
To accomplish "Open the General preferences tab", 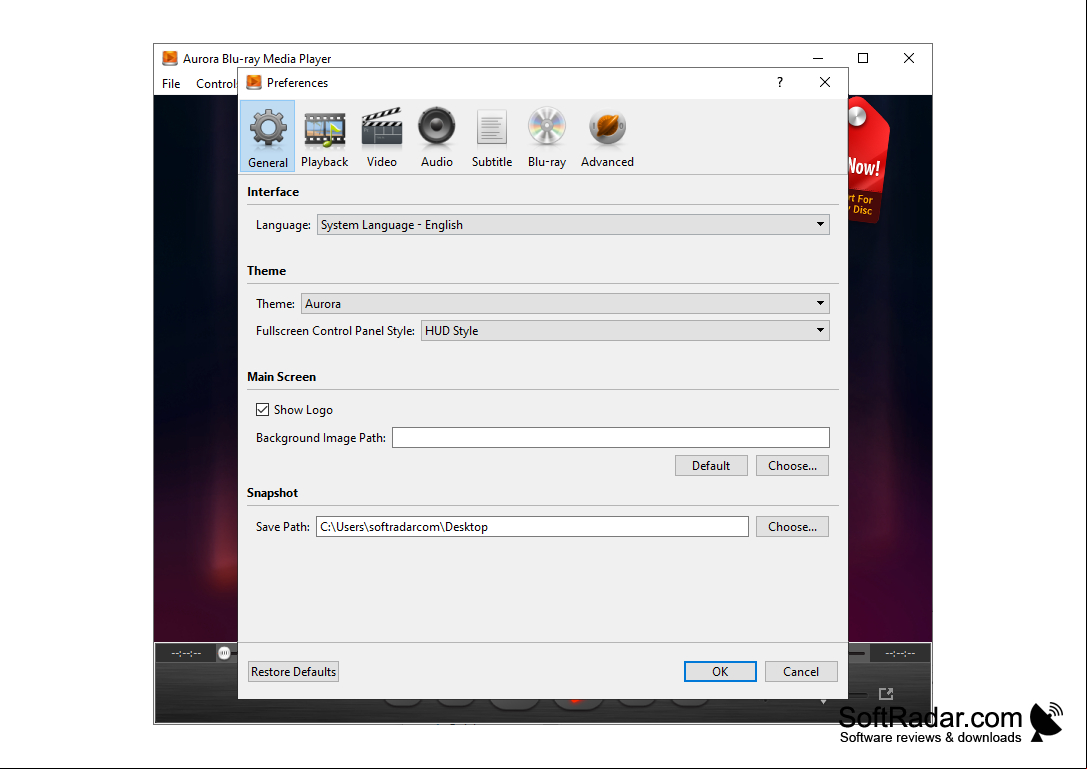I will (268, 136).
